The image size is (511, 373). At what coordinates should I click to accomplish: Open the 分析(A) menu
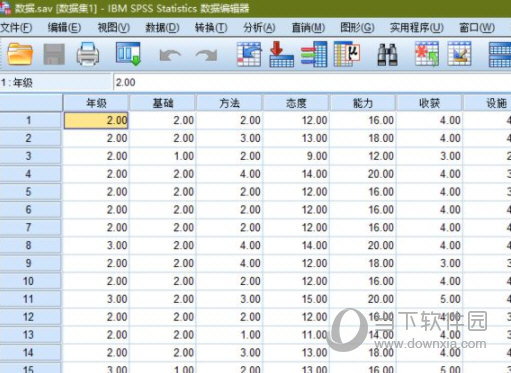pyautogui.click(x=259, y=28)
